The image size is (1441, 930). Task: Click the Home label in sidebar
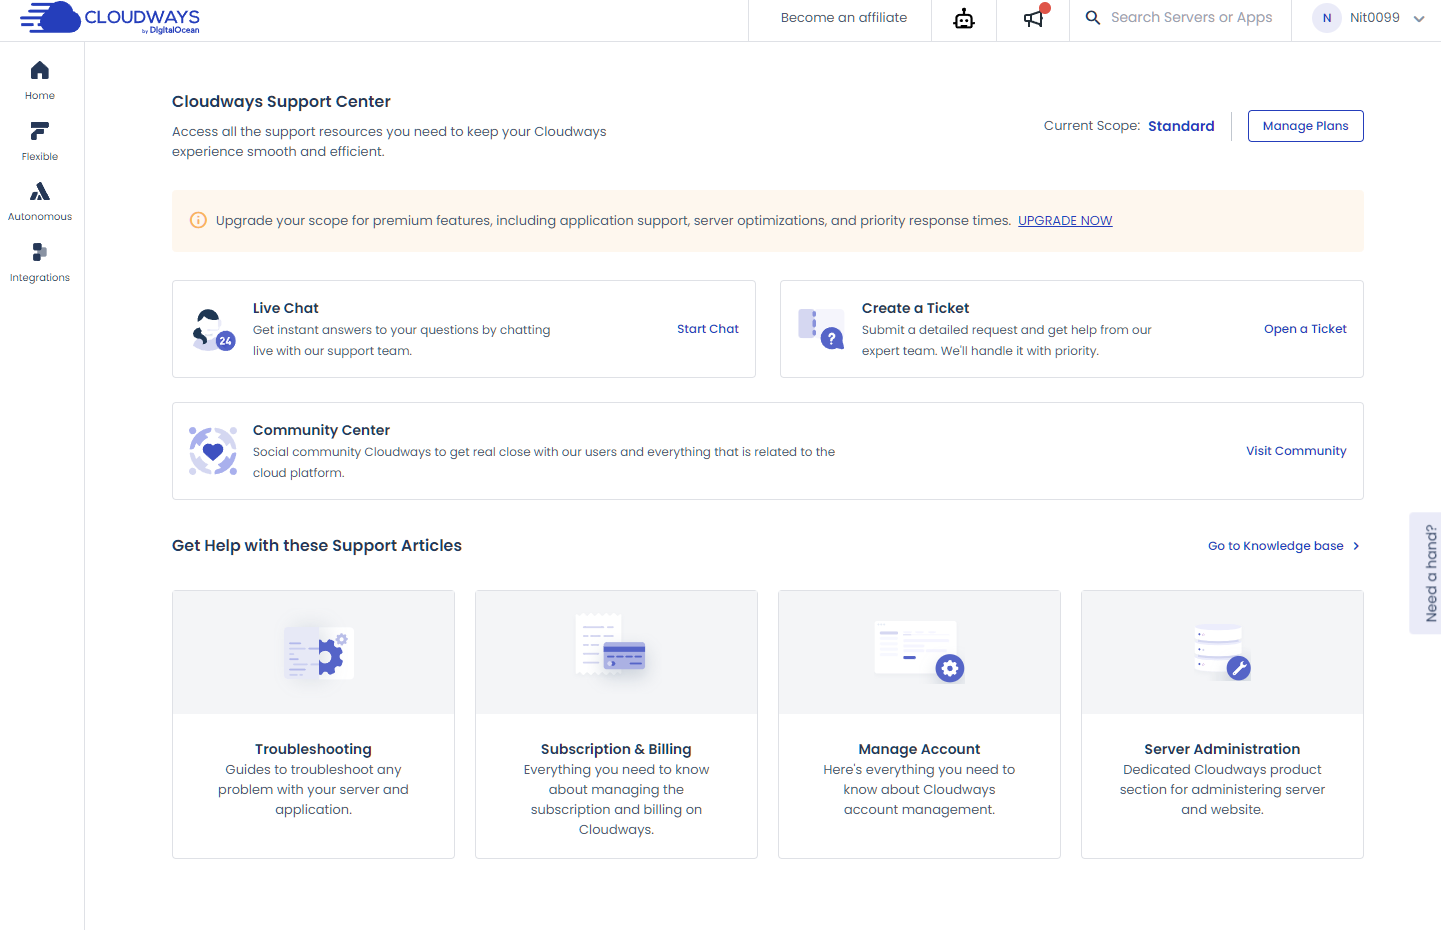(40, 96)
